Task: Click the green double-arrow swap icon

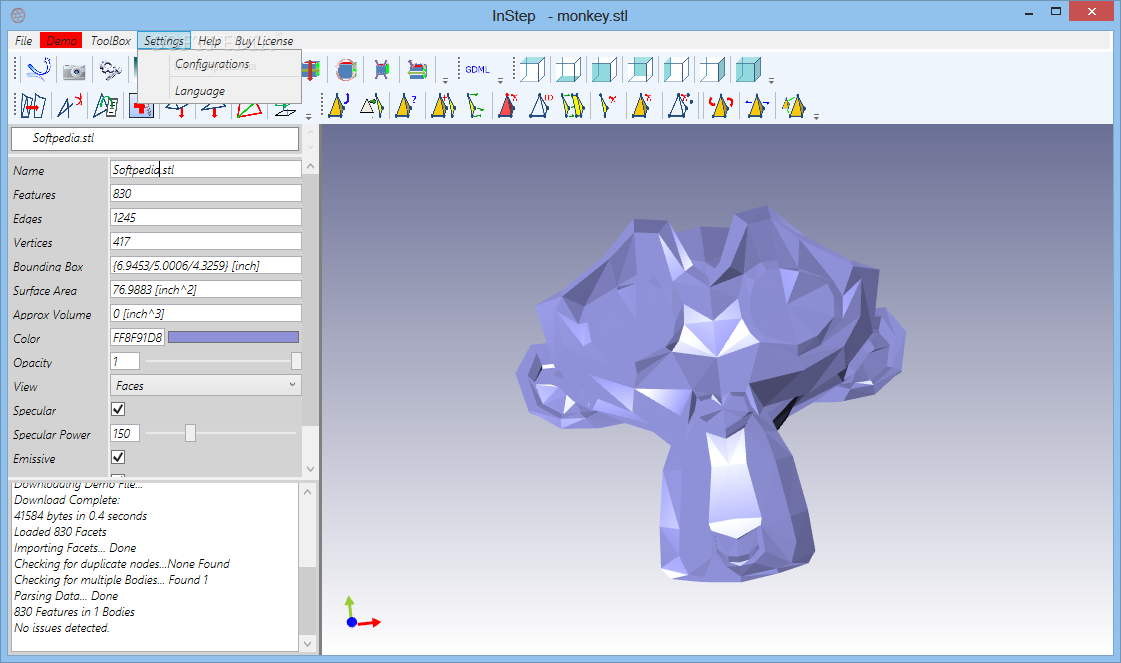Action: tap(417, 70)
